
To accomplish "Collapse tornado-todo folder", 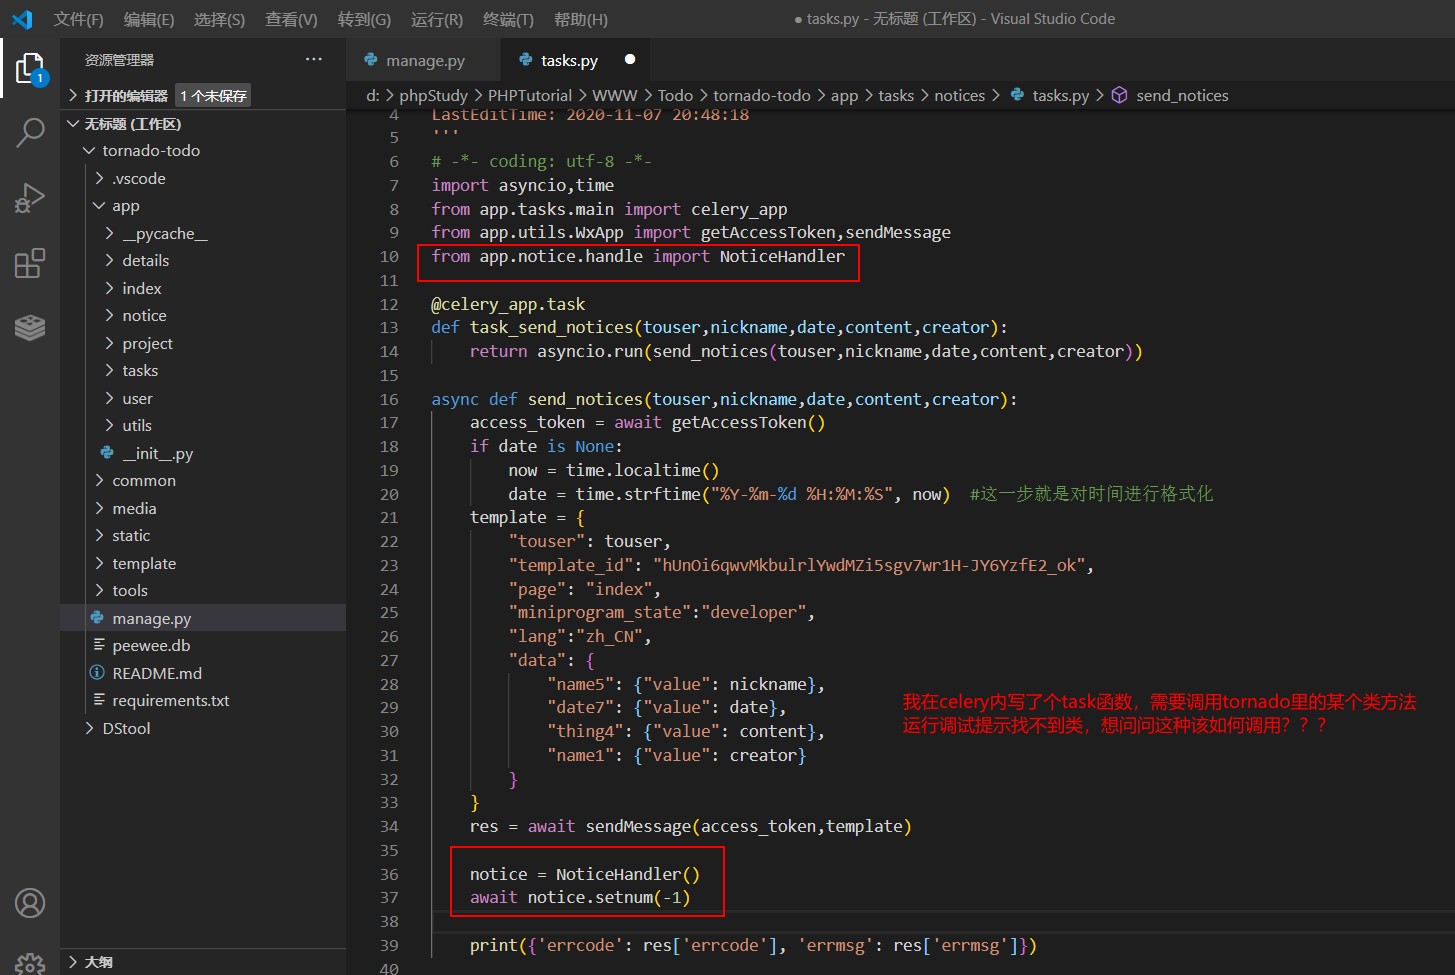I will pyautogui.click(x=151, y=151).
